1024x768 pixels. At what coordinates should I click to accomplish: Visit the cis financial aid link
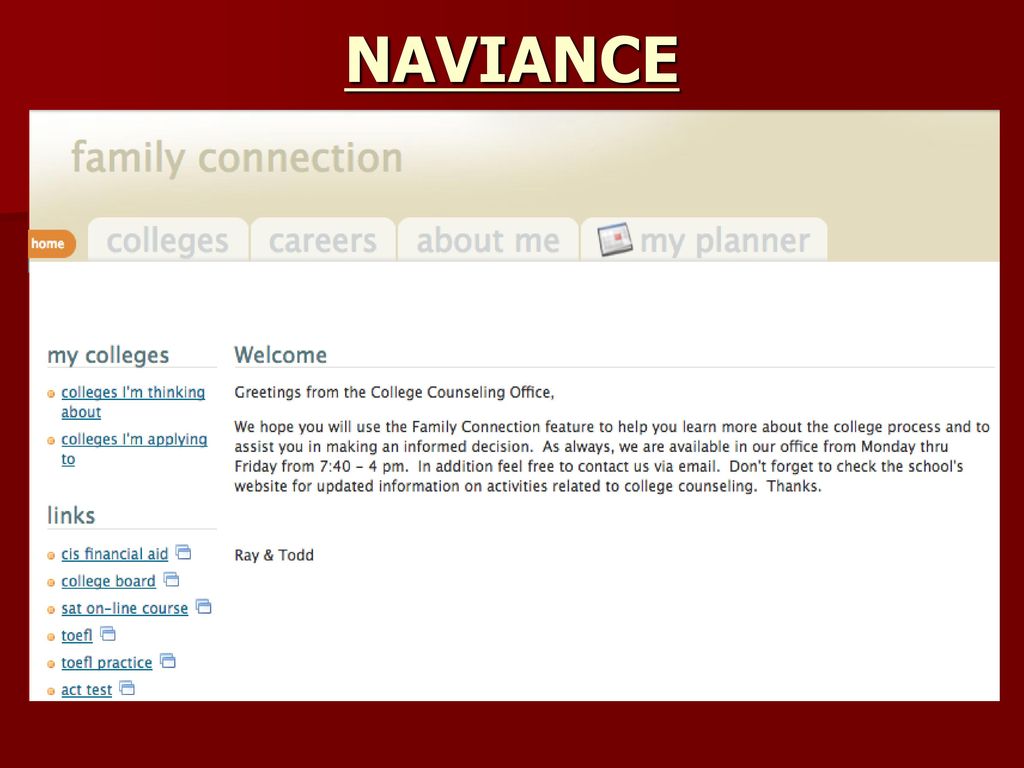pyautogui.click(x=115, y=554)
